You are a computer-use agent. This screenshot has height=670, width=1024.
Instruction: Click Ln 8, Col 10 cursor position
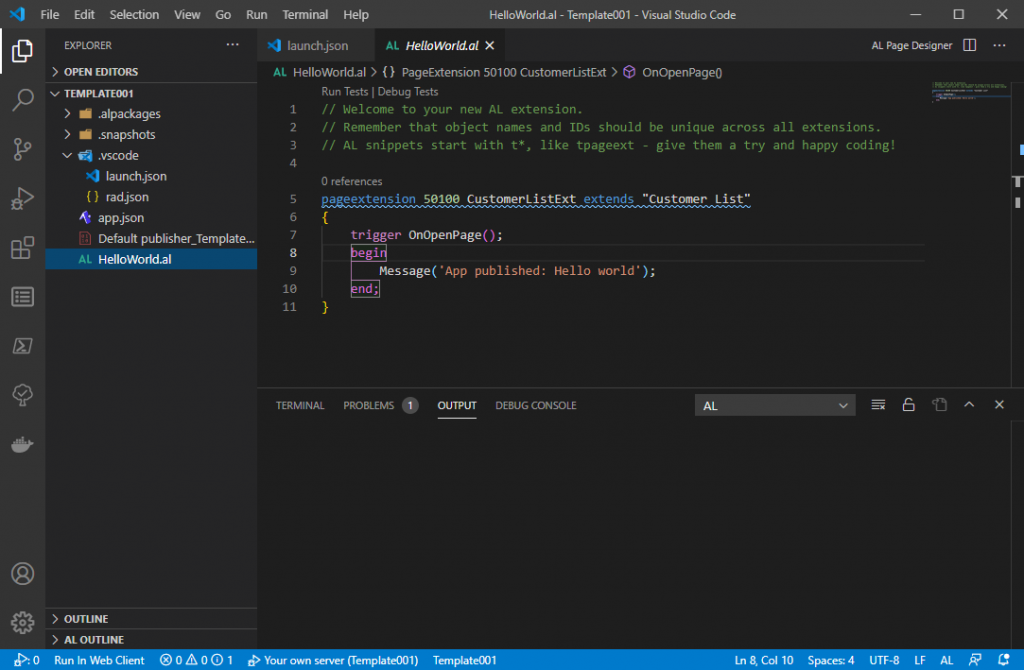pos(764,660)
